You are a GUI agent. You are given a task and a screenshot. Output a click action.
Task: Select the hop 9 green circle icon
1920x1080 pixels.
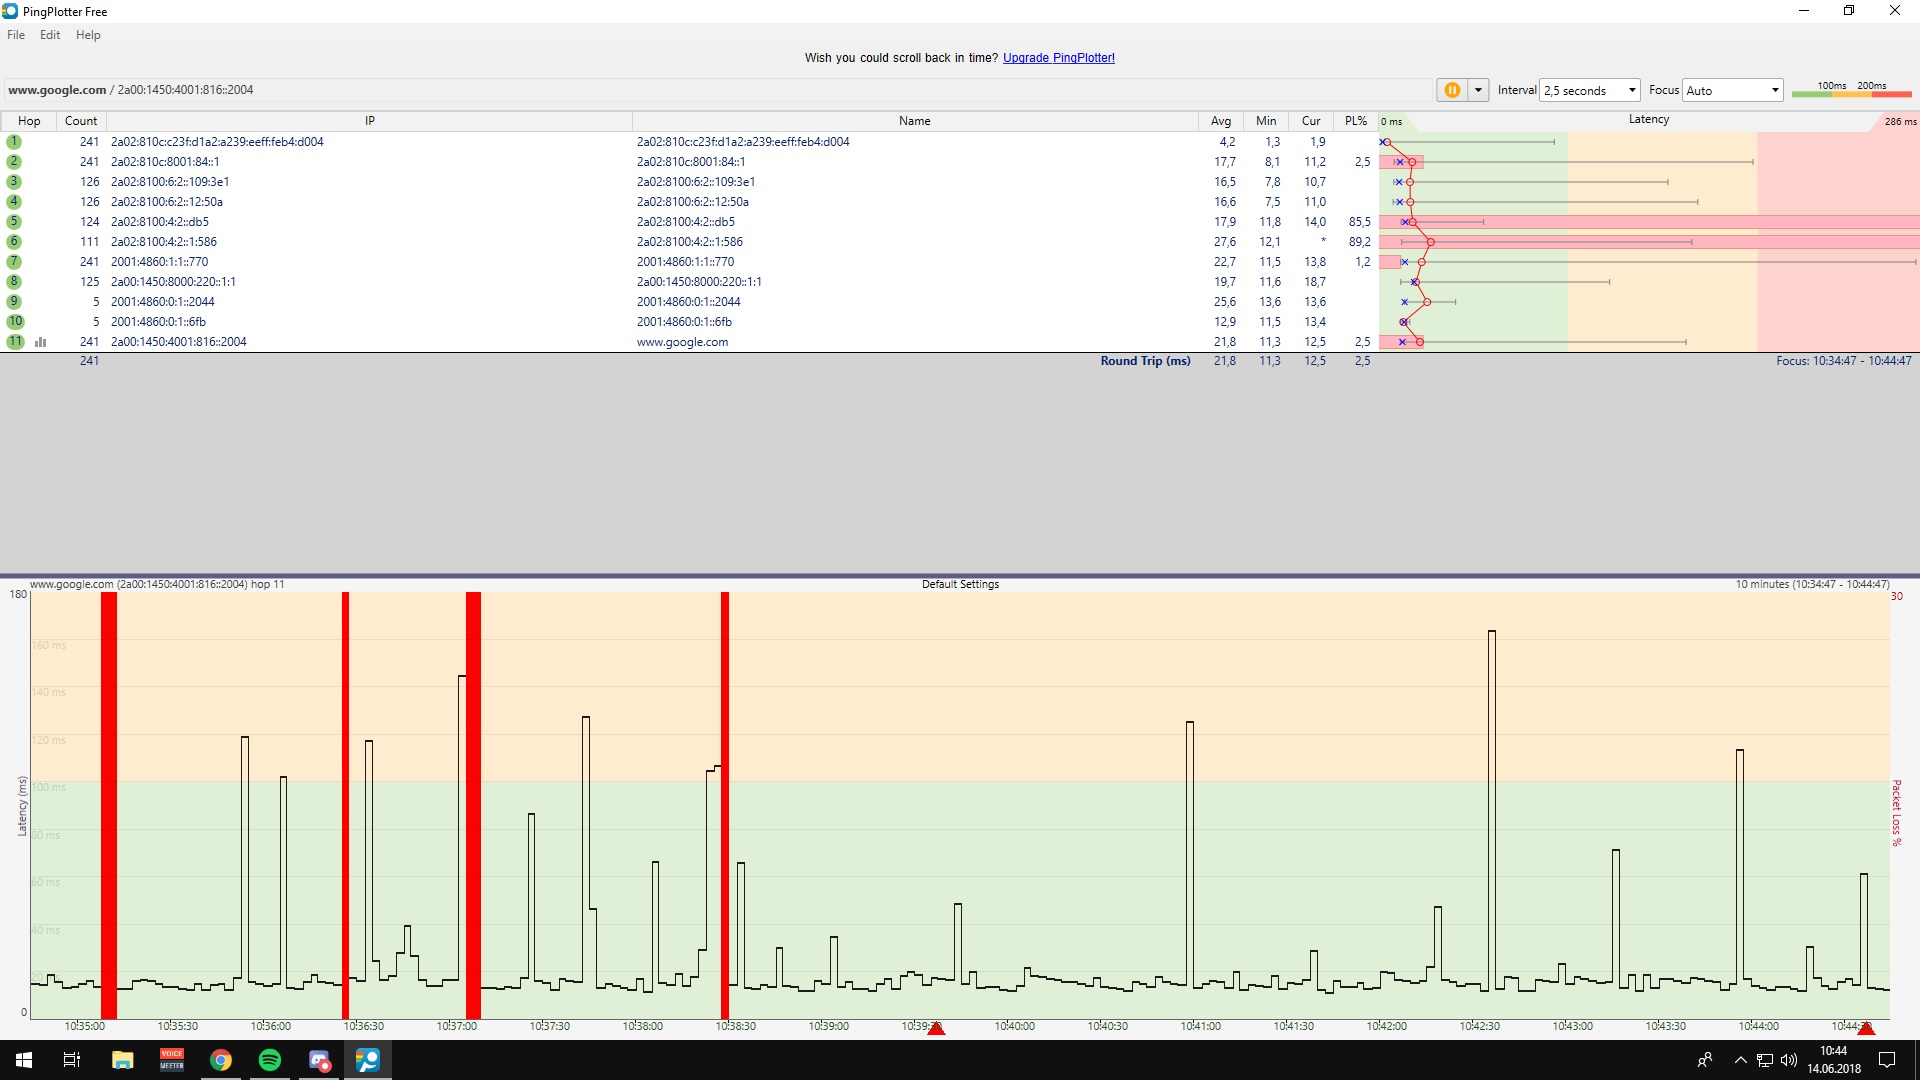pyautogui.click(x=14, y=302)
